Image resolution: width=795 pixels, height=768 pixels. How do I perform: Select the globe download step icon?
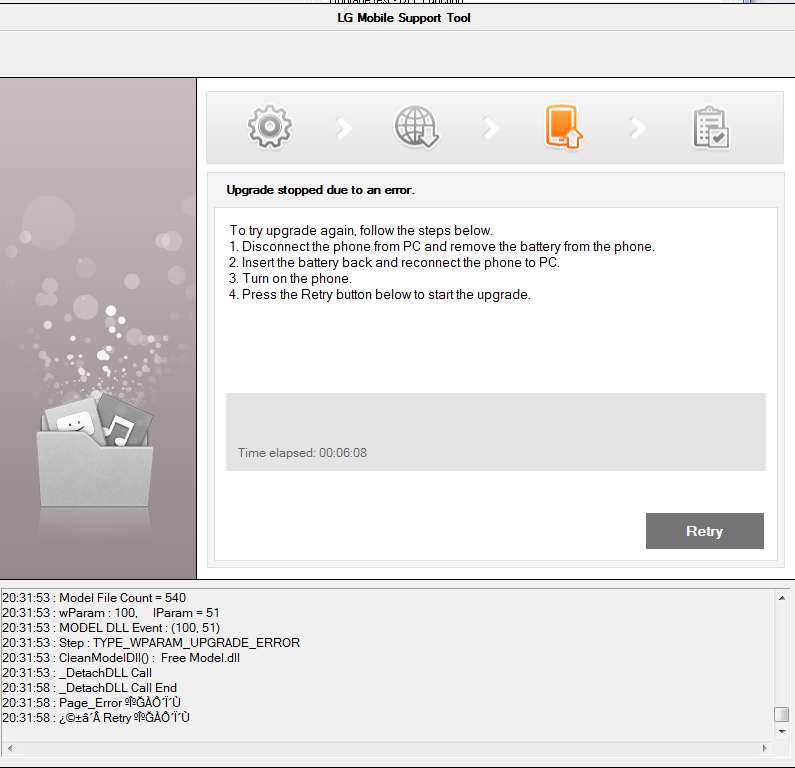click(x=416, y=127)
